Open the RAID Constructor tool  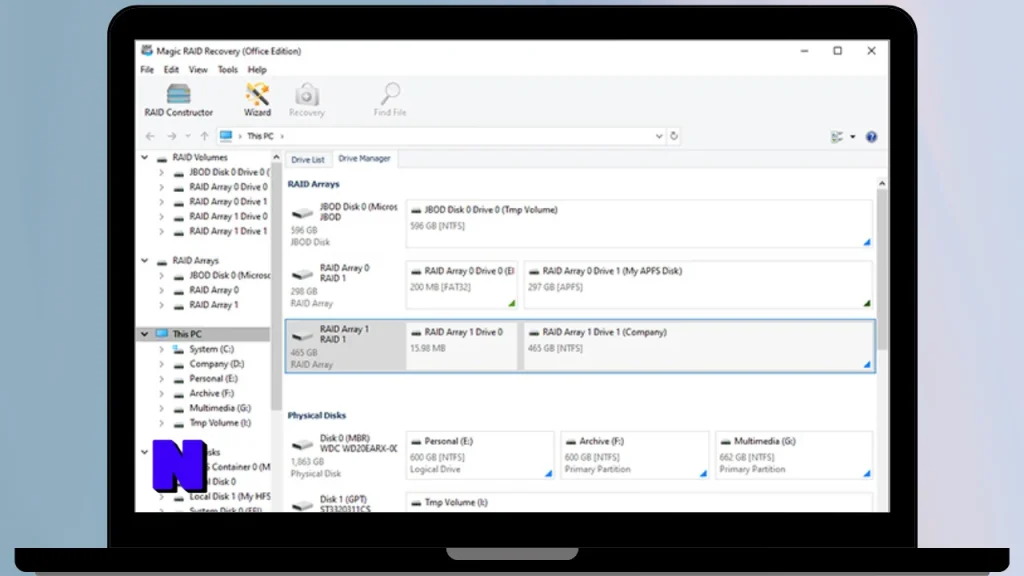coord(178,100)
